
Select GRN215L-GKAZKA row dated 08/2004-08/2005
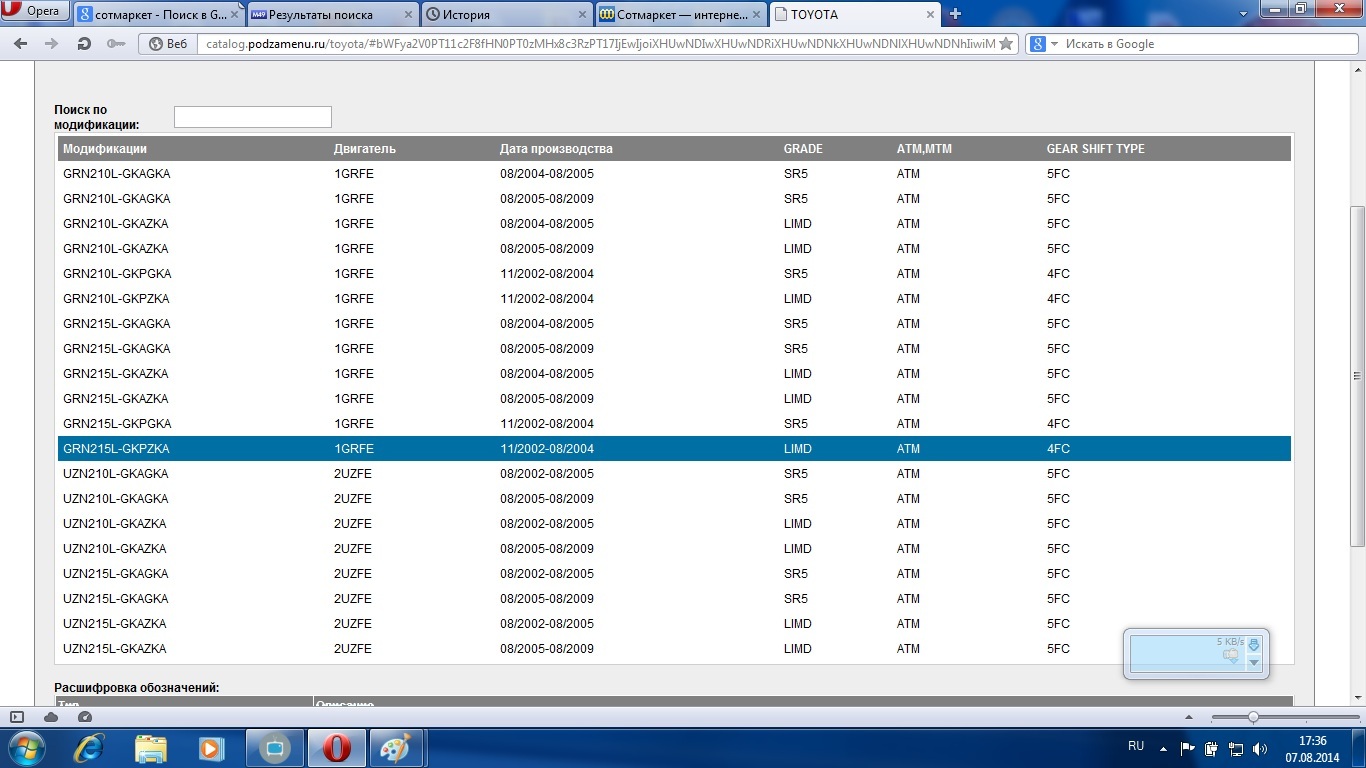(x=674, y=374)
